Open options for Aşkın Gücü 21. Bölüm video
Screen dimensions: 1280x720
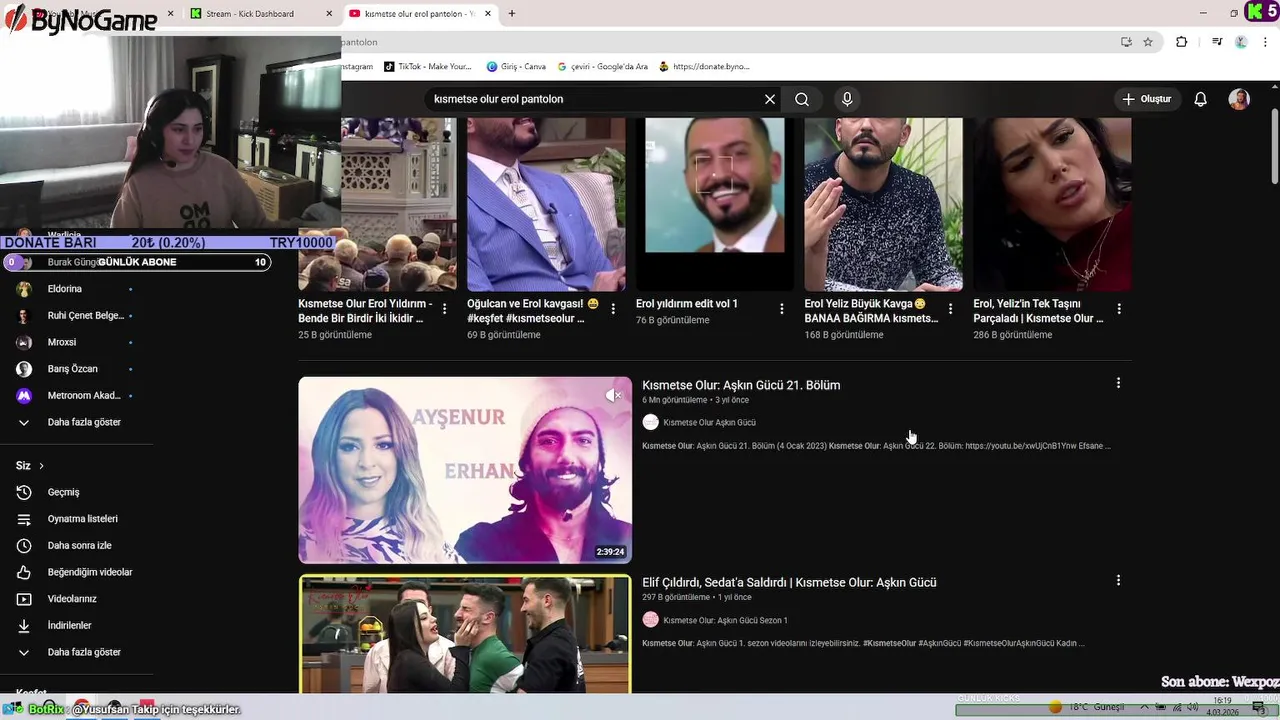(1118, 383)
